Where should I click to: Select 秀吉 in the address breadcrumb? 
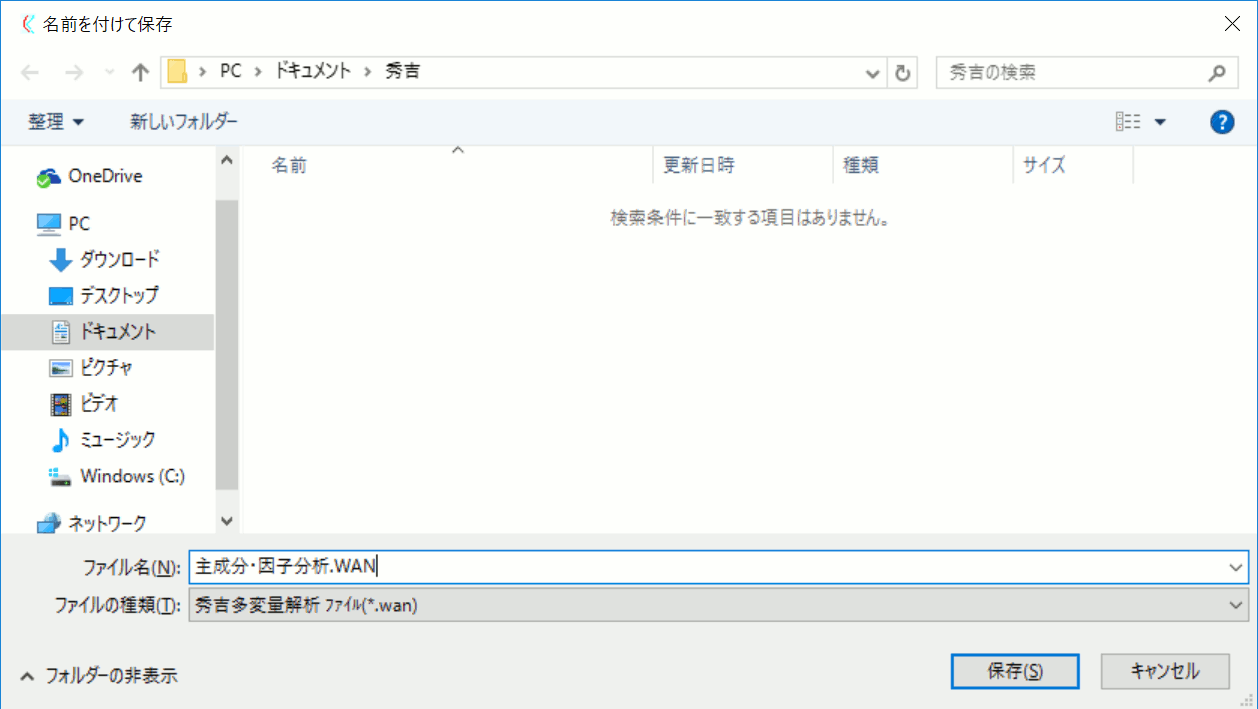coord(402,72)
